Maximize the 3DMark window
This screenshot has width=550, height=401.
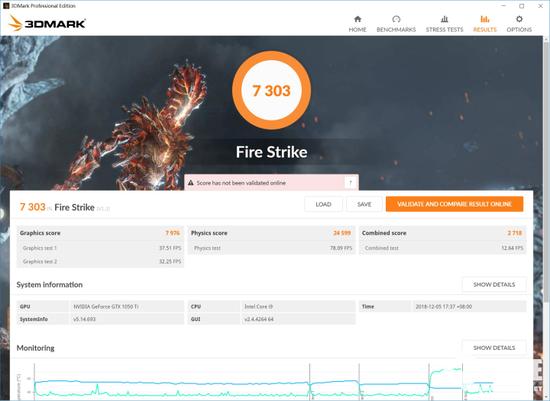(522, 6)
